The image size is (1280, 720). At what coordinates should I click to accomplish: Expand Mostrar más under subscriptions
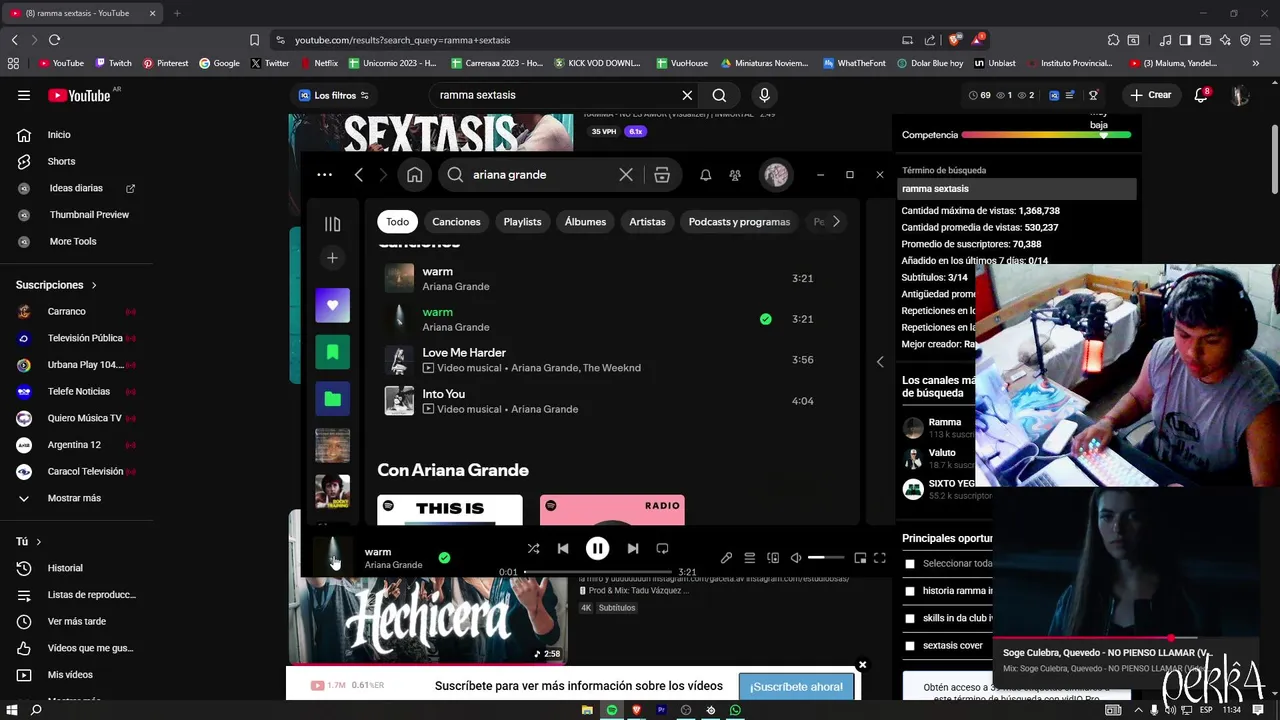pos(75,498)
